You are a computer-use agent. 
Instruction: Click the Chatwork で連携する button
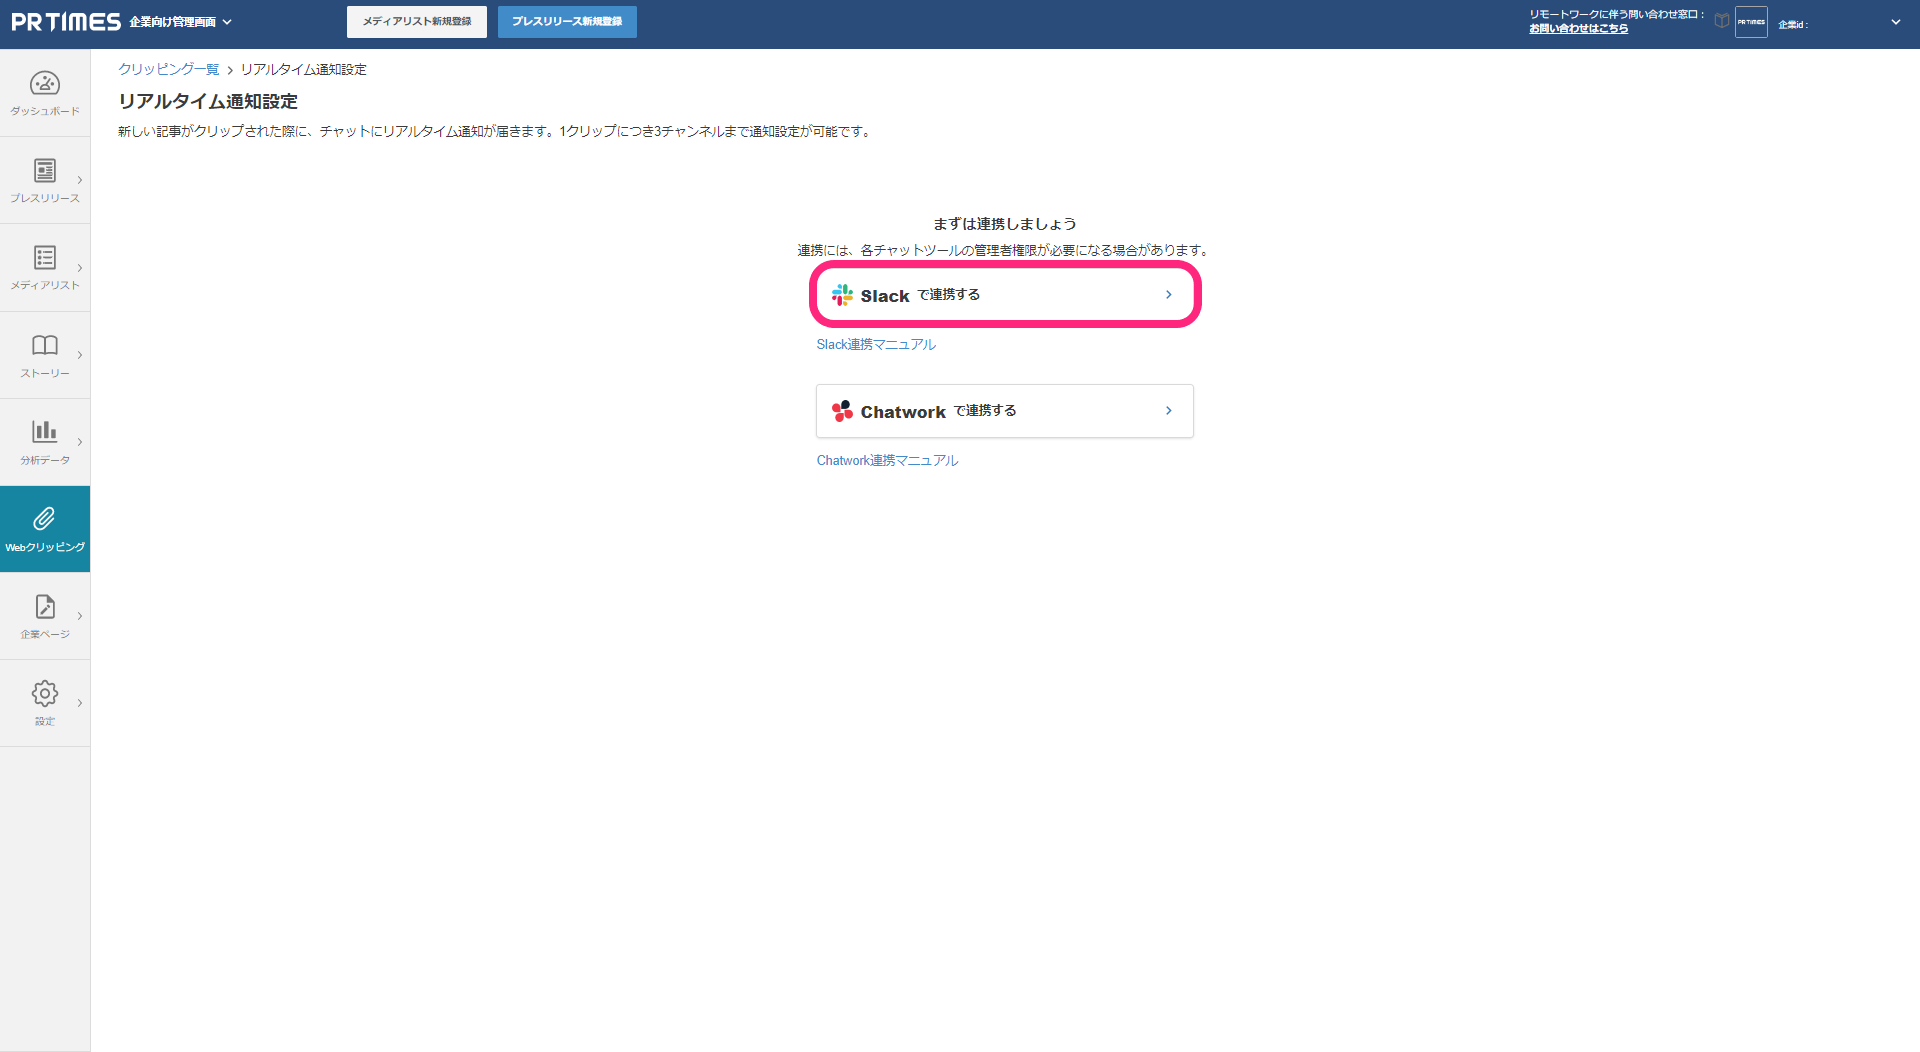click(1005, 411)
